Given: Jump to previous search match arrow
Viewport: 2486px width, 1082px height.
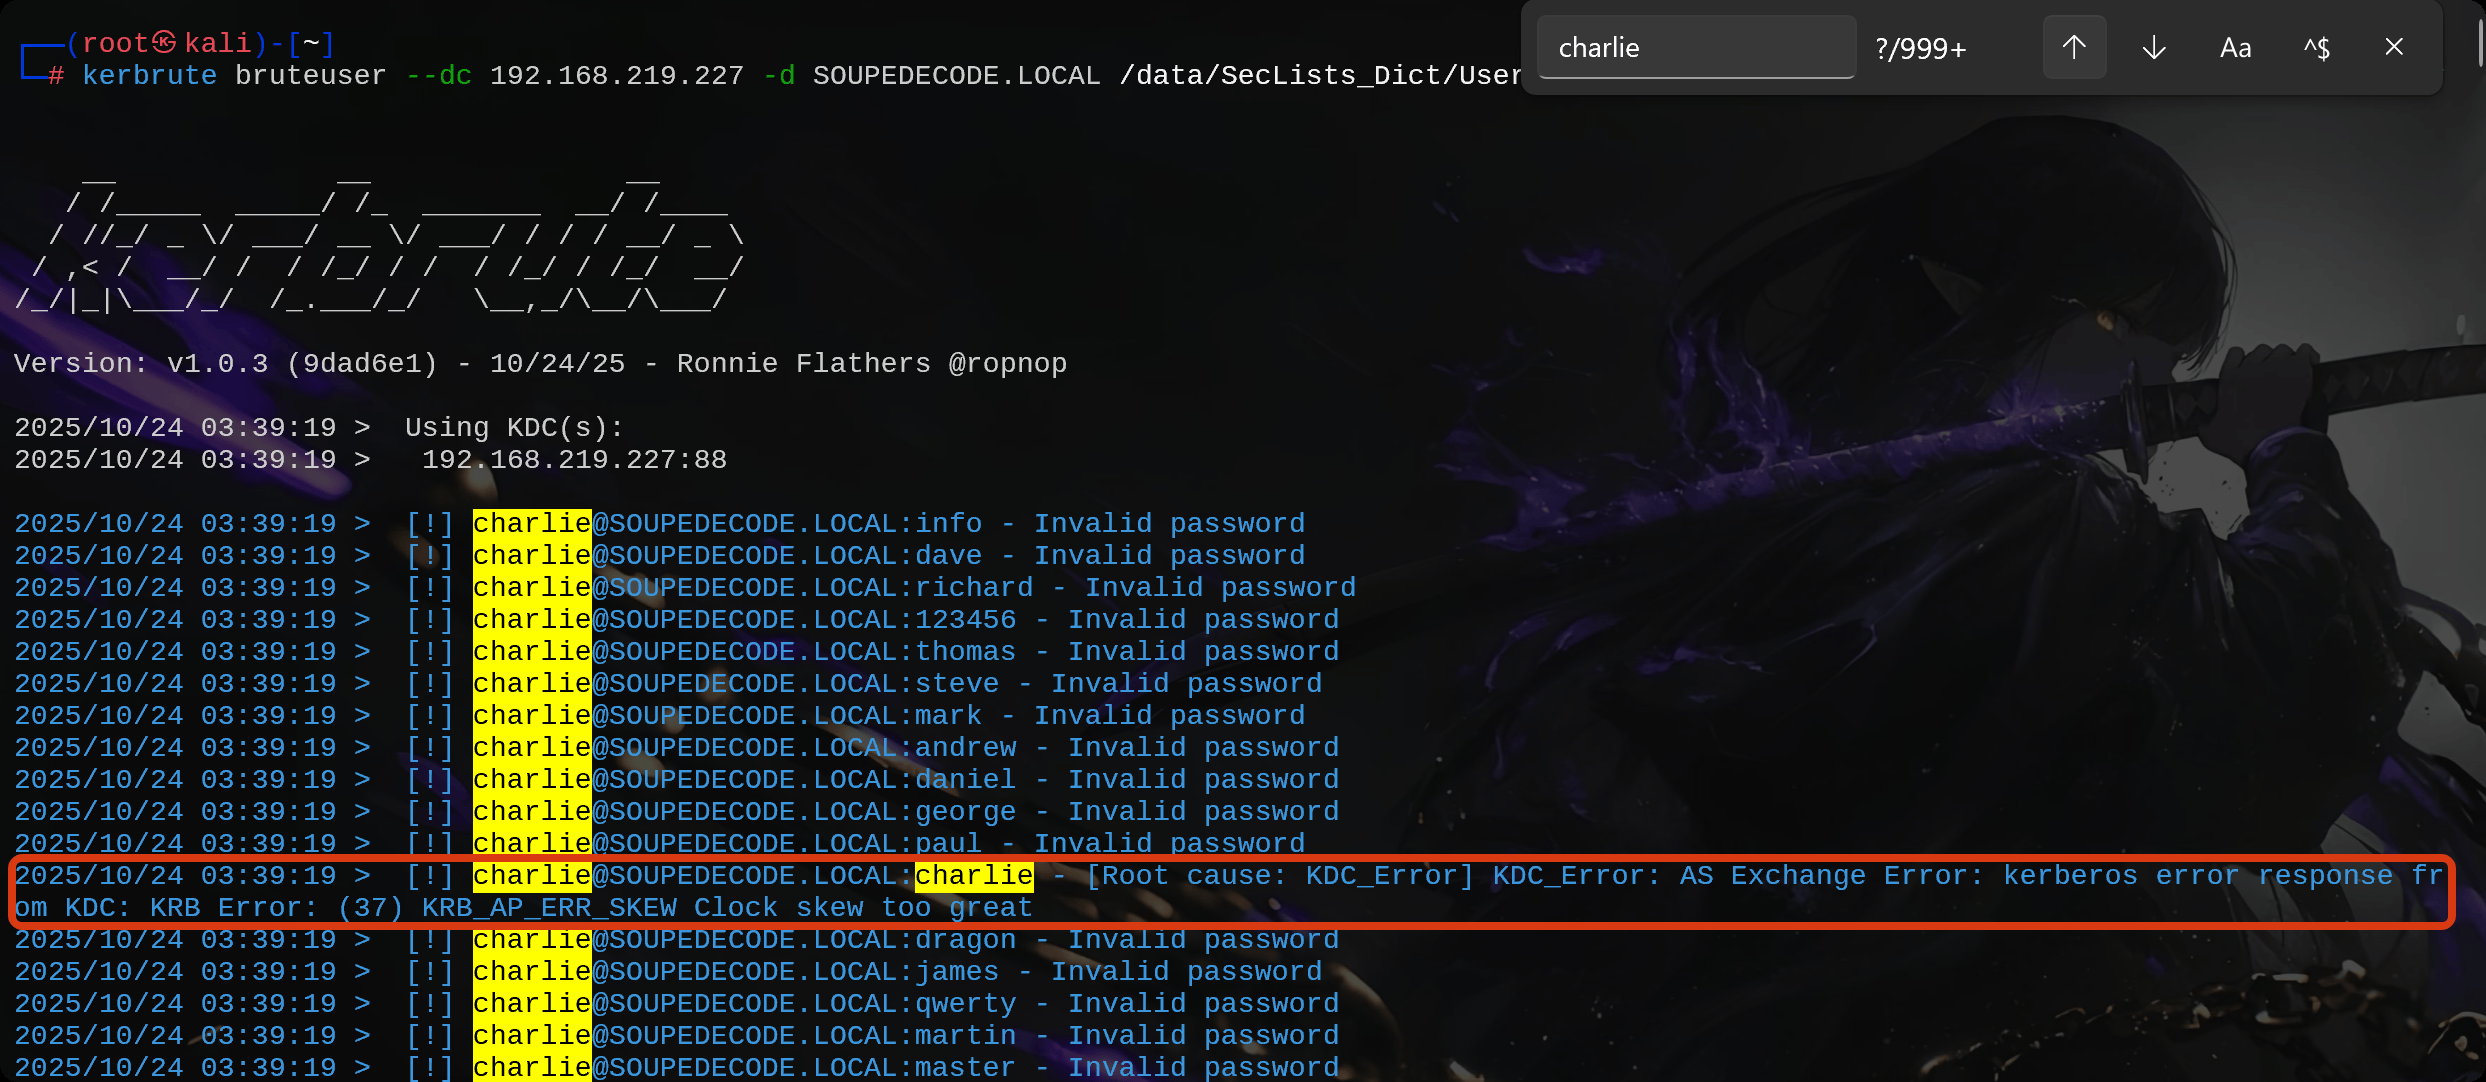Looking at the screenshot, I should pos(2074,47).
